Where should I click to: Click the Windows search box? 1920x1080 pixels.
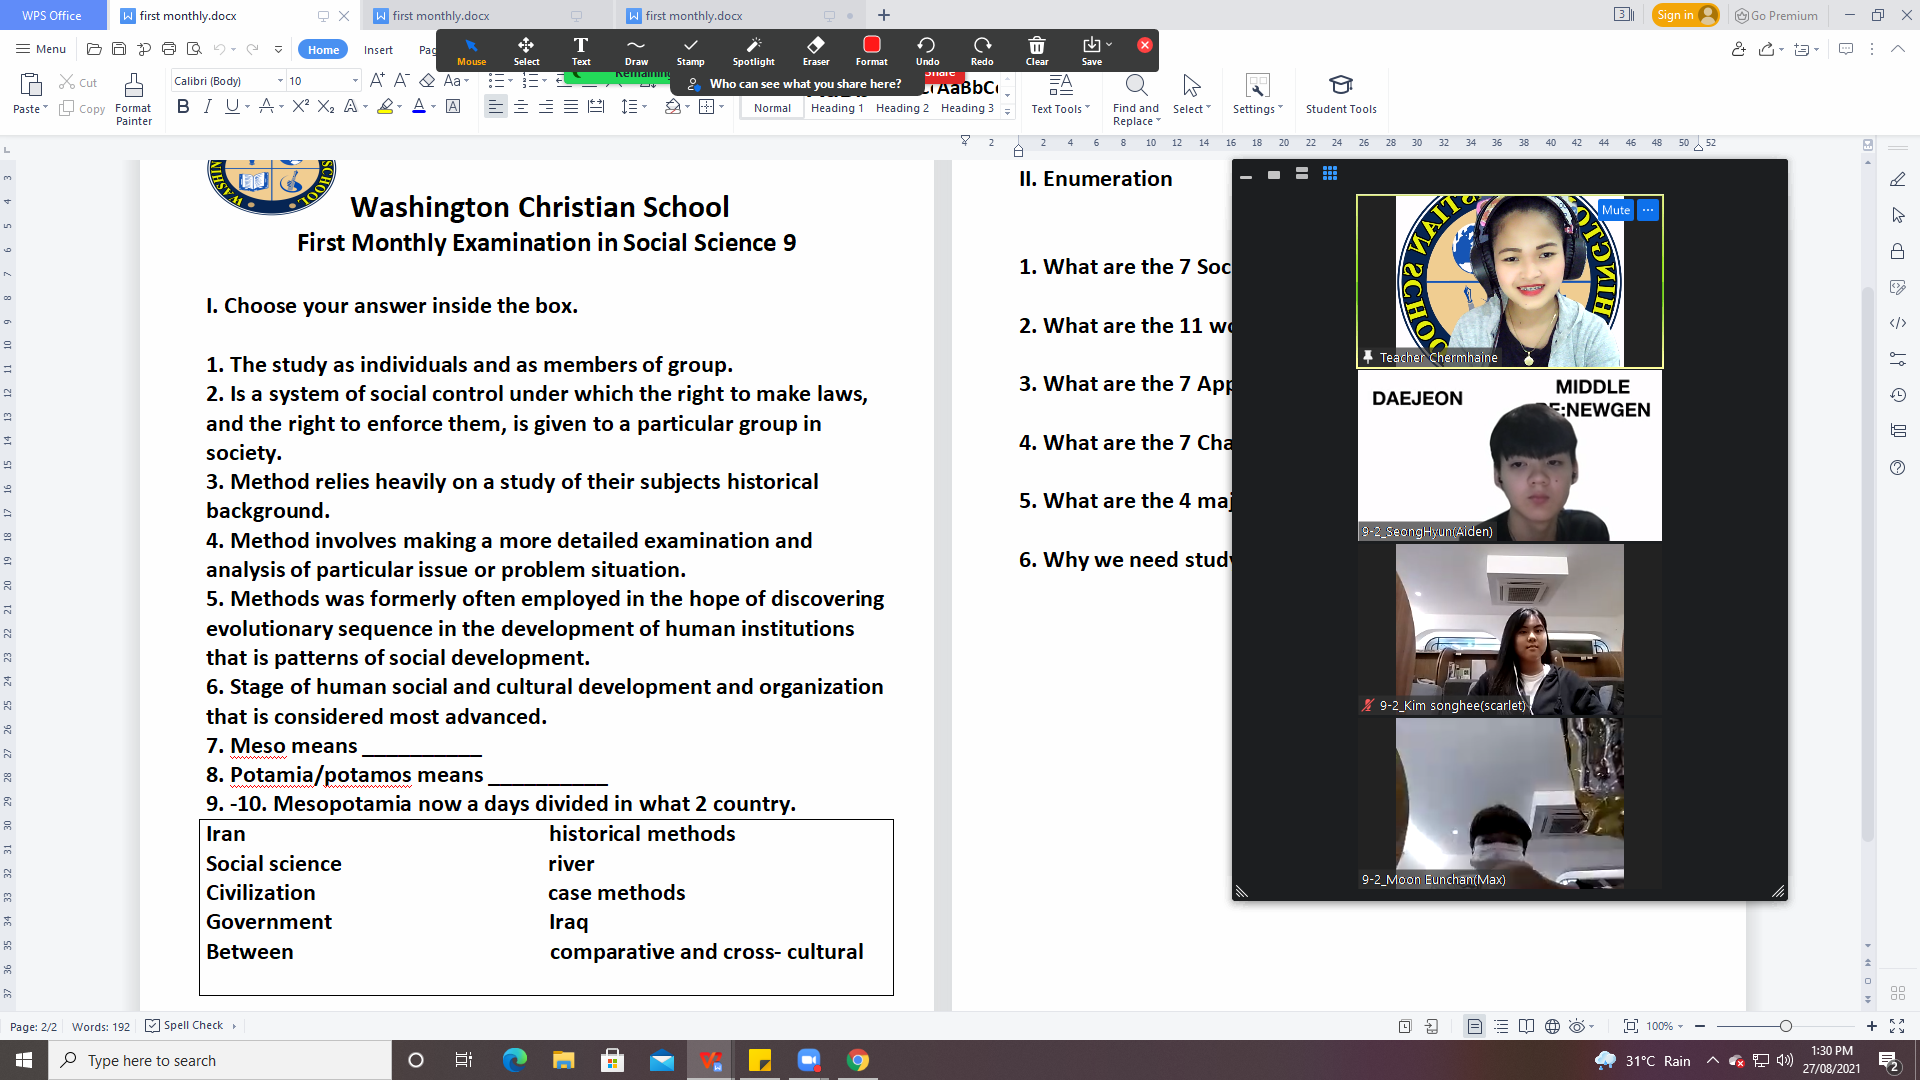(x=220, y=1060)
